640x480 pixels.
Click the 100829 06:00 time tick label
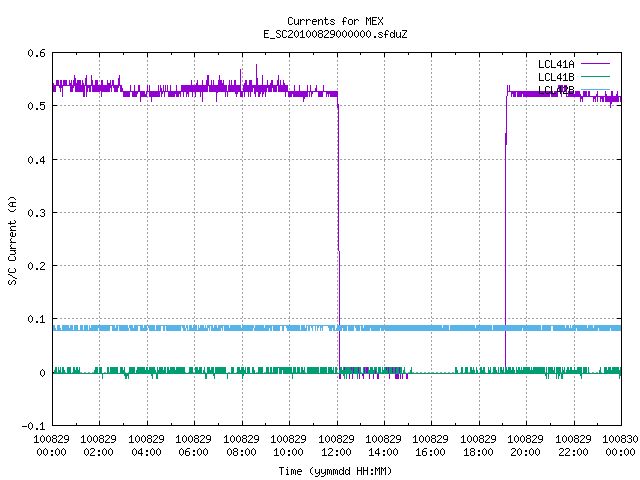coord(193,446)
